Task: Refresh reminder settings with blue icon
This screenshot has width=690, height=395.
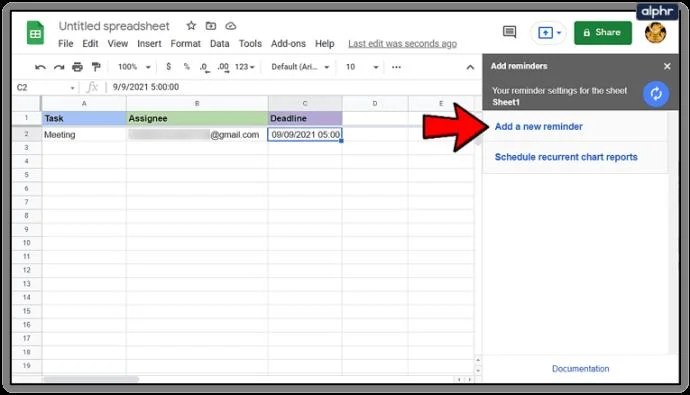Action: (x=656, y=94)
